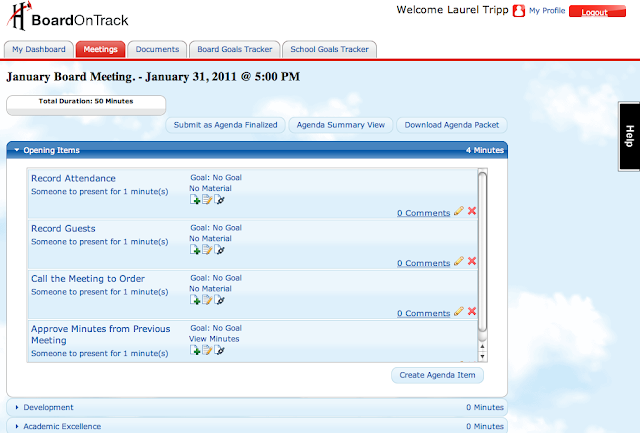This screenshot has width=640, height=433.
Task: Open the Record Attendance item title
Action: point(73,178)
